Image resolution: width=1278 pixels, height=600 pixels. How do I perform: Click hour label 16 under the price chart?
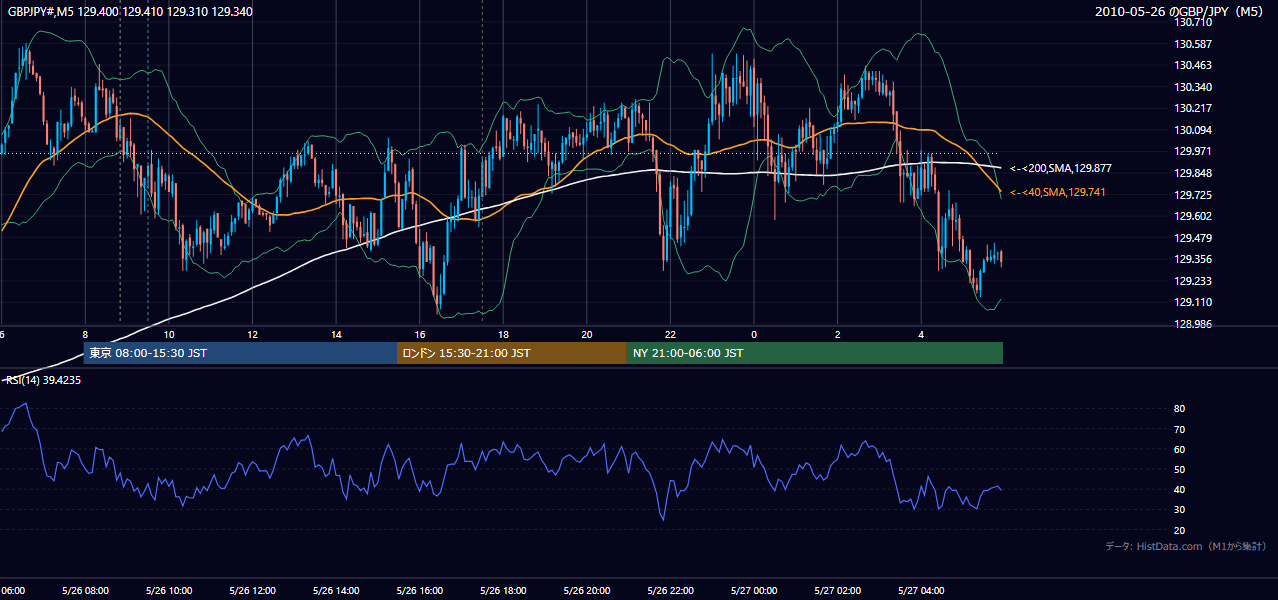point(420,335)
